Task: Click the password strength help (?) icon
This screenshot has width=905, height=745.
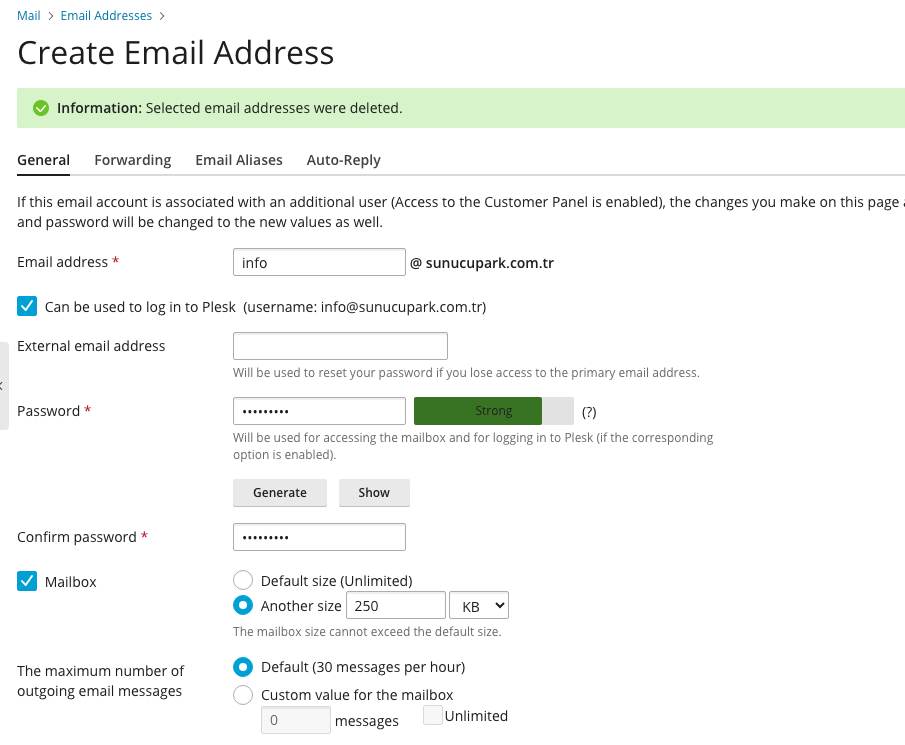Action: pos(589,411)
